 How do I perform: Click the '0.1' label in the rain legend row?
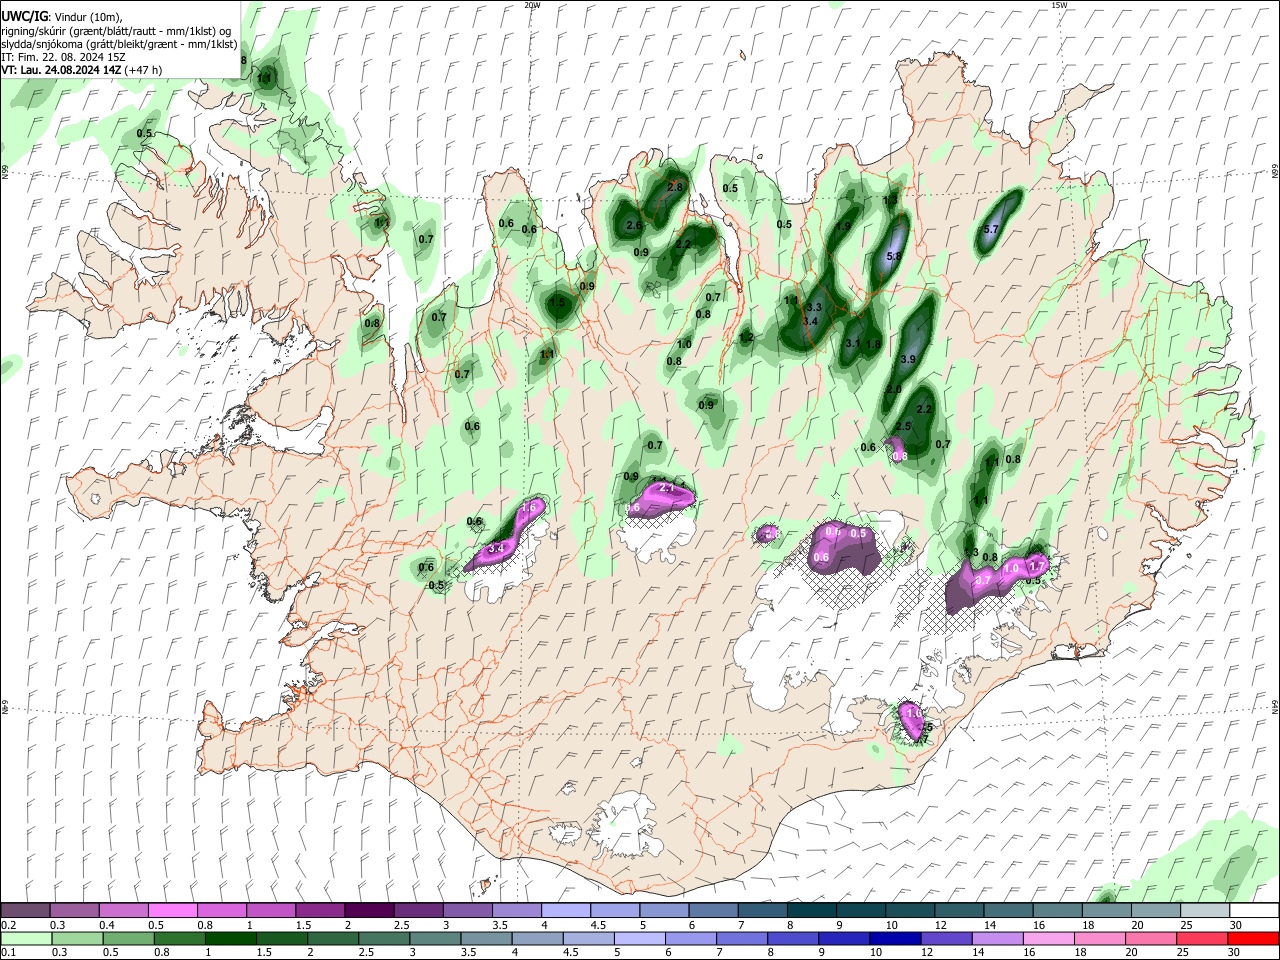click(9, 952)
